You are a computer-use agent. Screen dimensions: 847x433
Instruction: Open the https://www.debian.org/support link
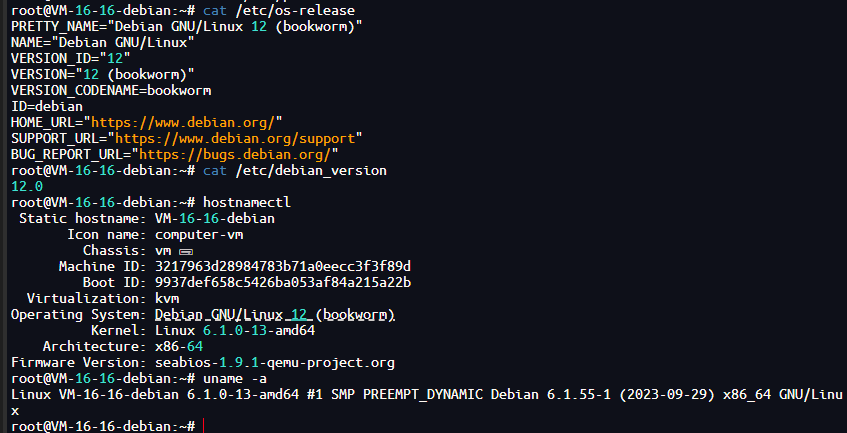click(x=235, y=139)
